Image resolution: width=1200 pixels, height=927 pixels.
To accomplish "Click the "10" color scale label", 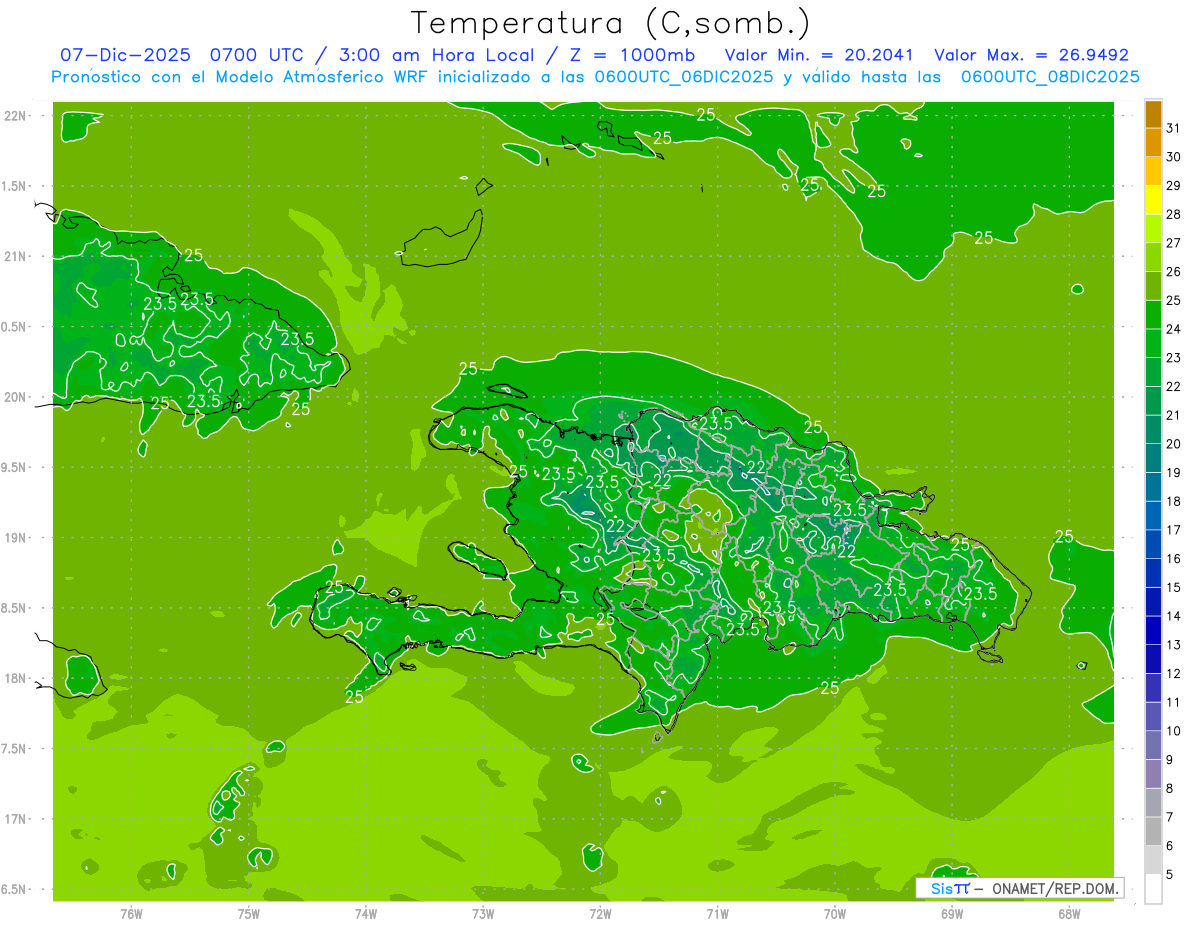I will (x=1174, y=731).
